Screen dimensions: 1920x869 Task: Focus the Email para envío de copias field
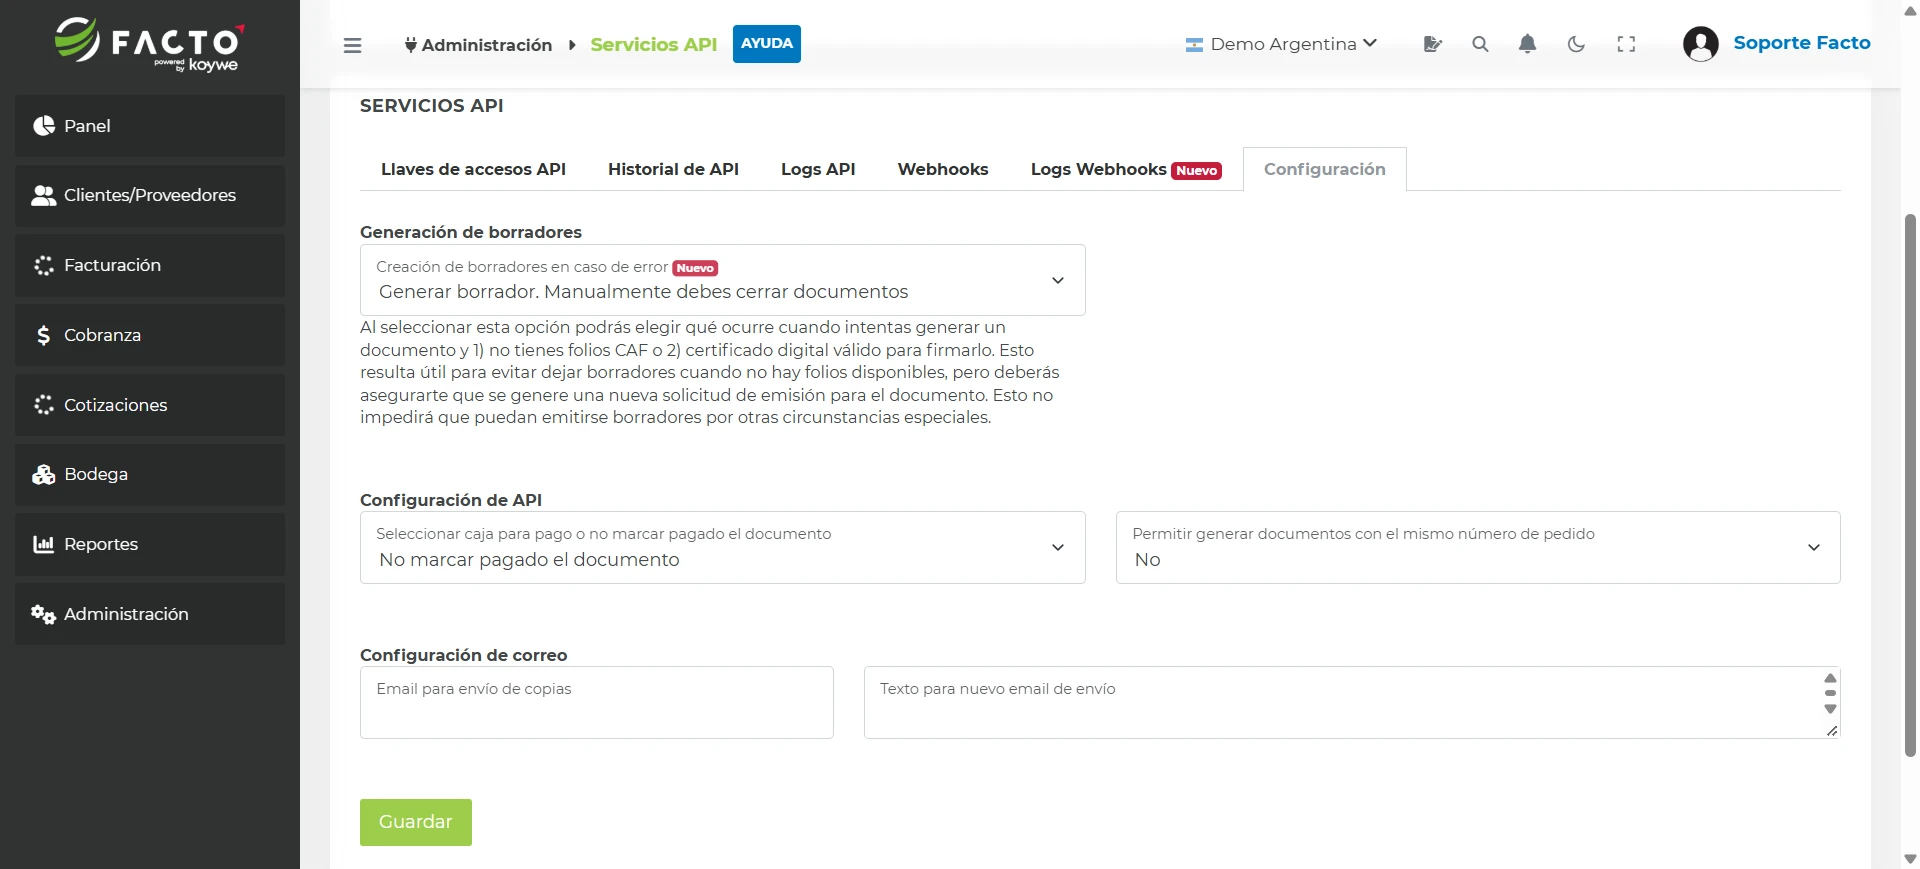click(x=597, y=703)
